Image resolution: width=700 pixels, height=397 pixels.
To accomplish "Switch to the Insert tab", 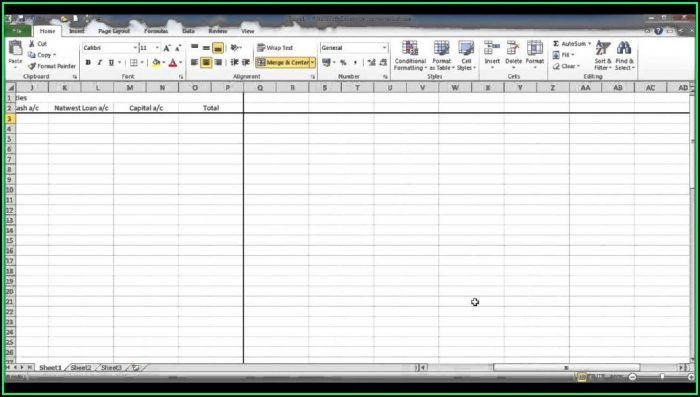I will 76,31.
